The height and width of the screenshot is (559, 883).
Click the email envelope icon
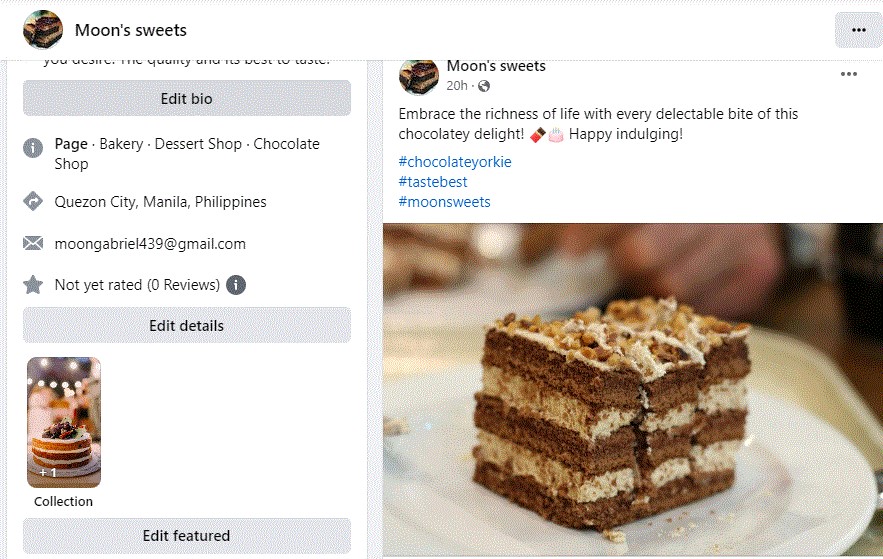click(33, 244)
